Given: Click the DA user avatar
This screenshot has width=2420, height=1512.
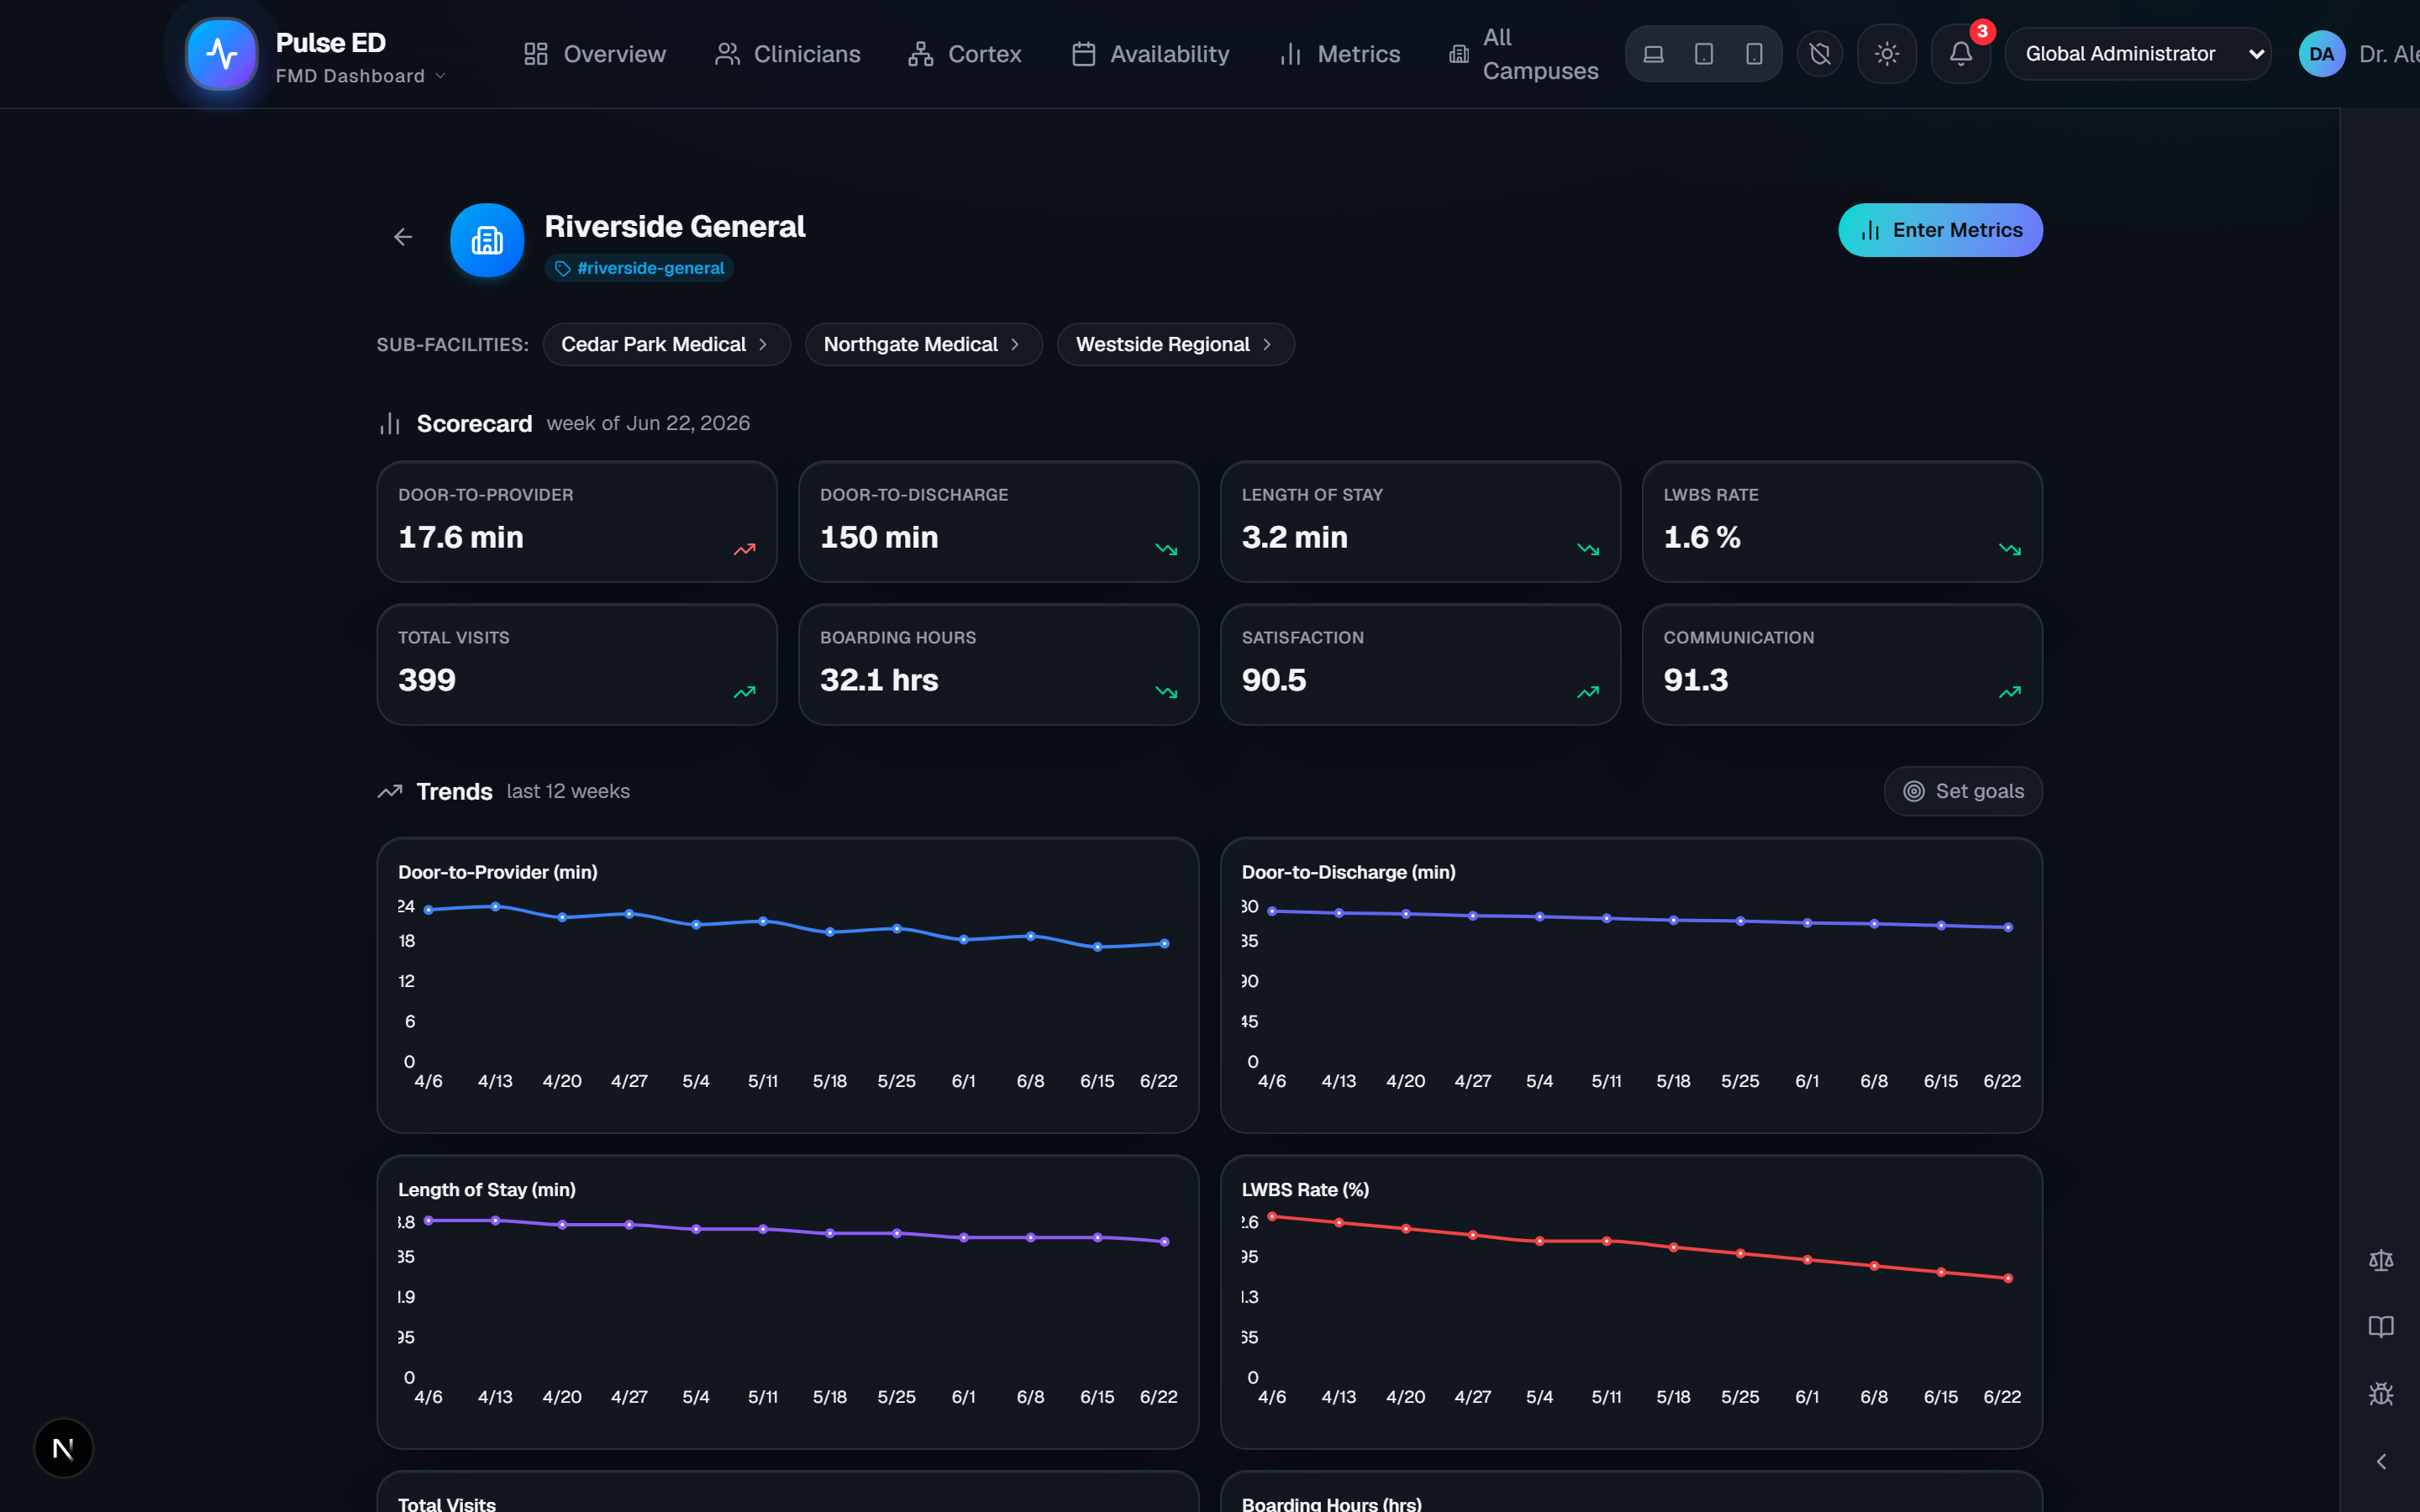Looking at the screenshot, I should point(2322,54).
